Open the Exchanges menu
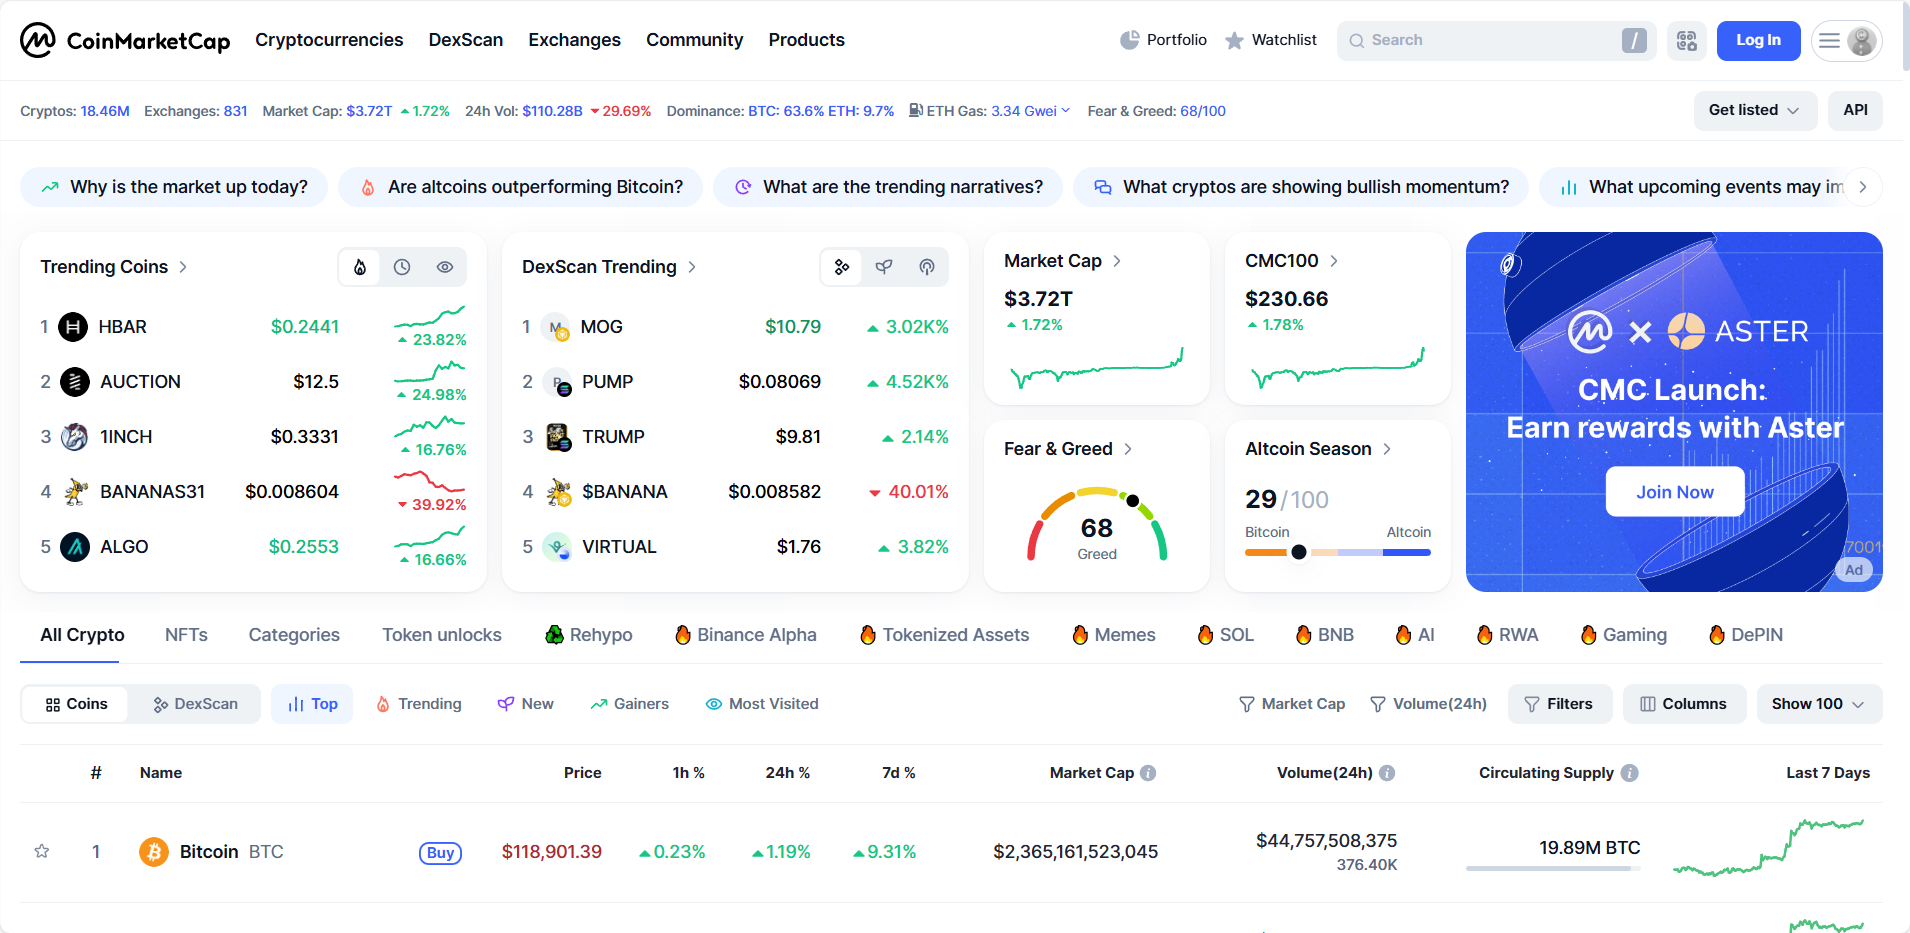Screen dimensions: 1910x933 pos(574,40)
